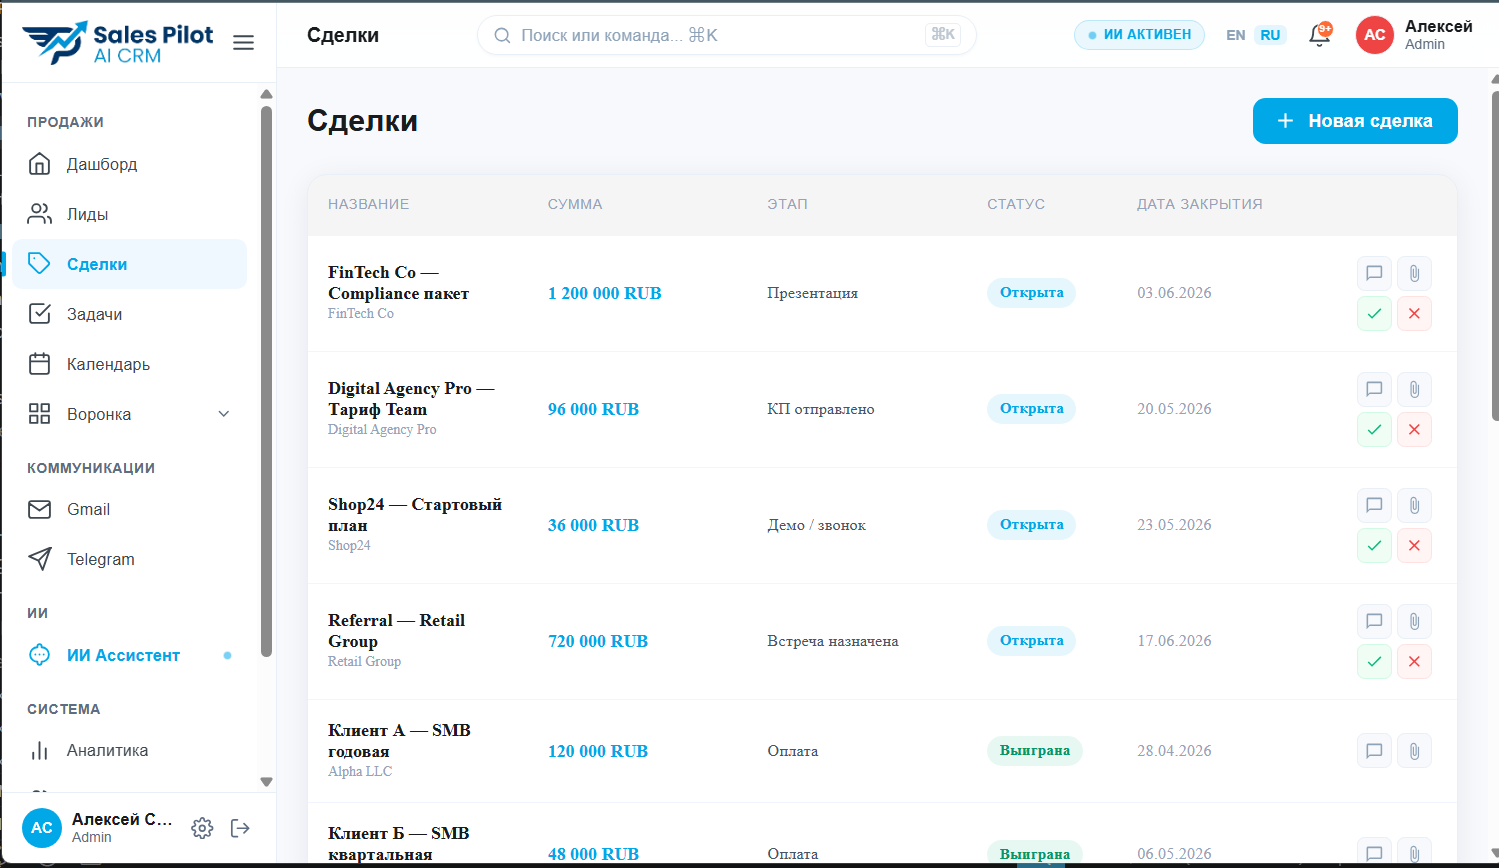This screenshot has width=1499, height=868.
Task: Mark FinTech Co deal as won
Action: pyautogui.click(x=1374, y=313)
